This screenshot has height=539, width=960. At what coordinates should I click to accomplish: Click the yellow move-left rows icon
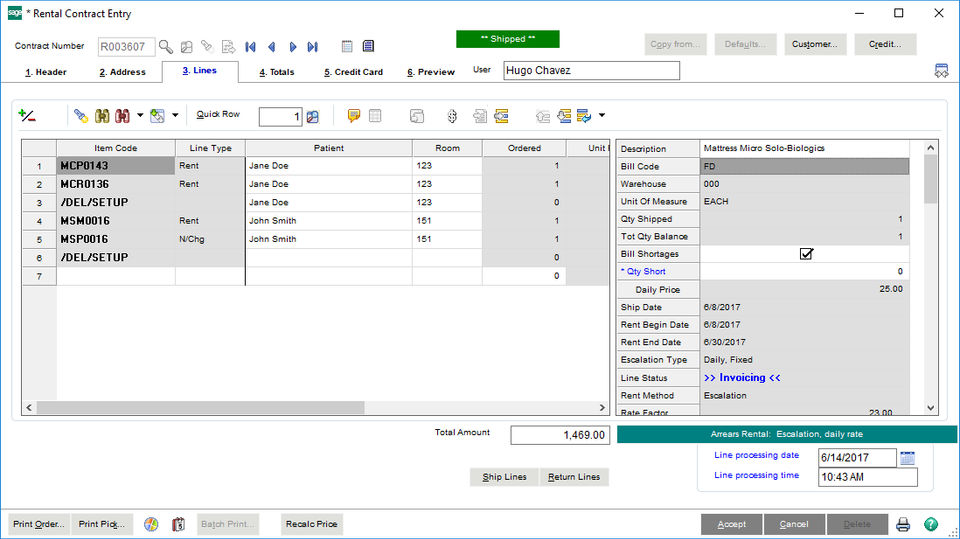tap(501, 116)
